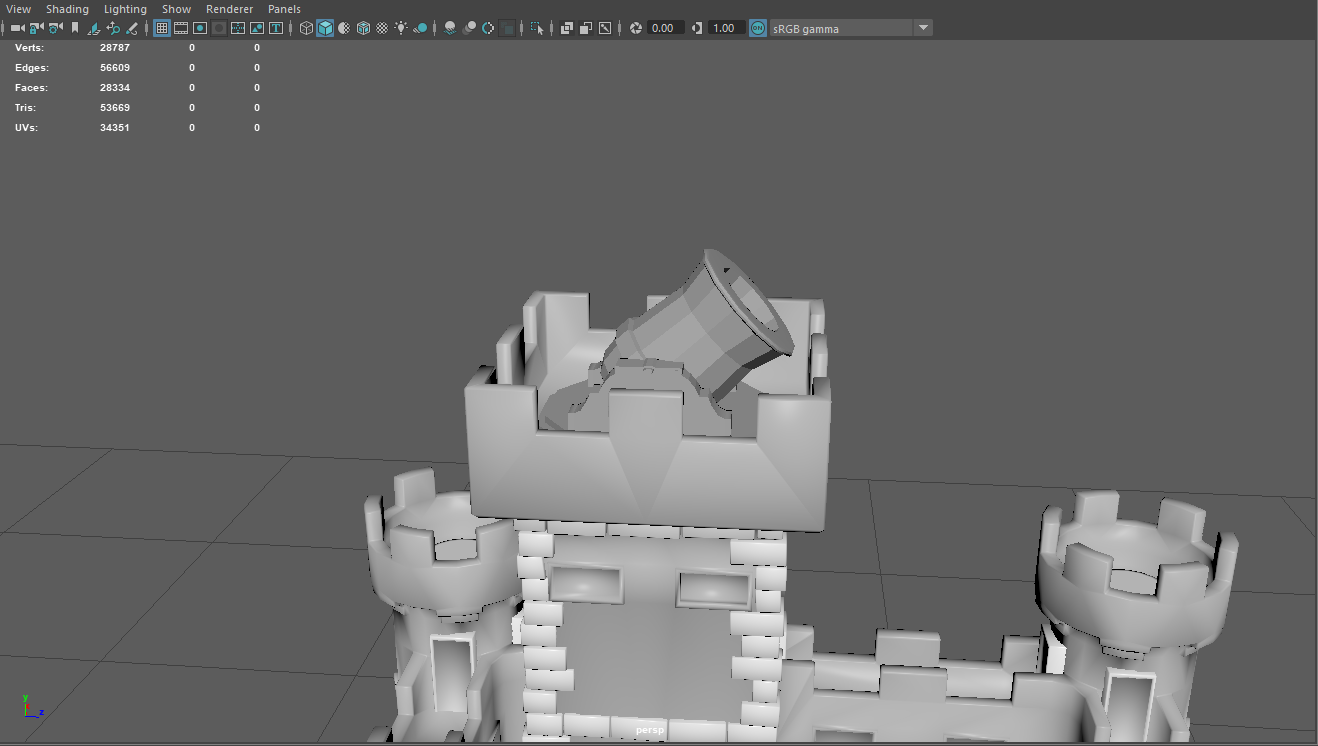Click the Textured display icon

click(382, 28)
